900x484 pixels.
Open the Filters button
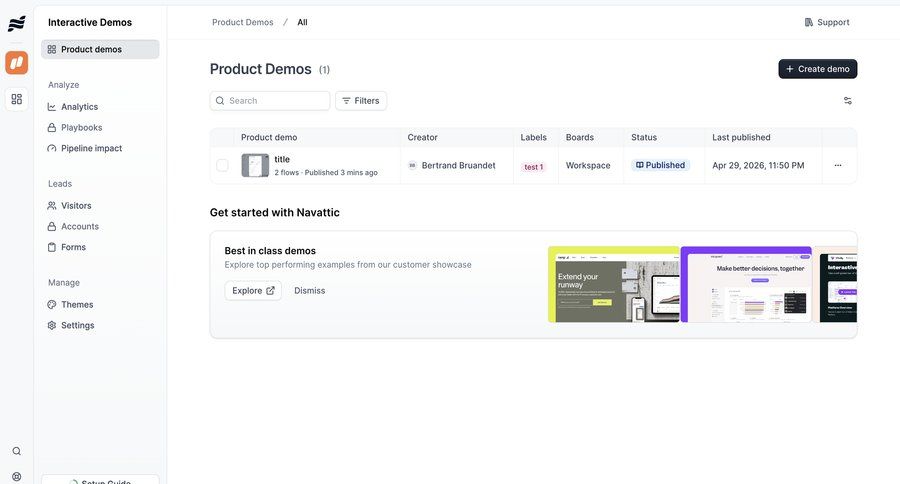361,100
